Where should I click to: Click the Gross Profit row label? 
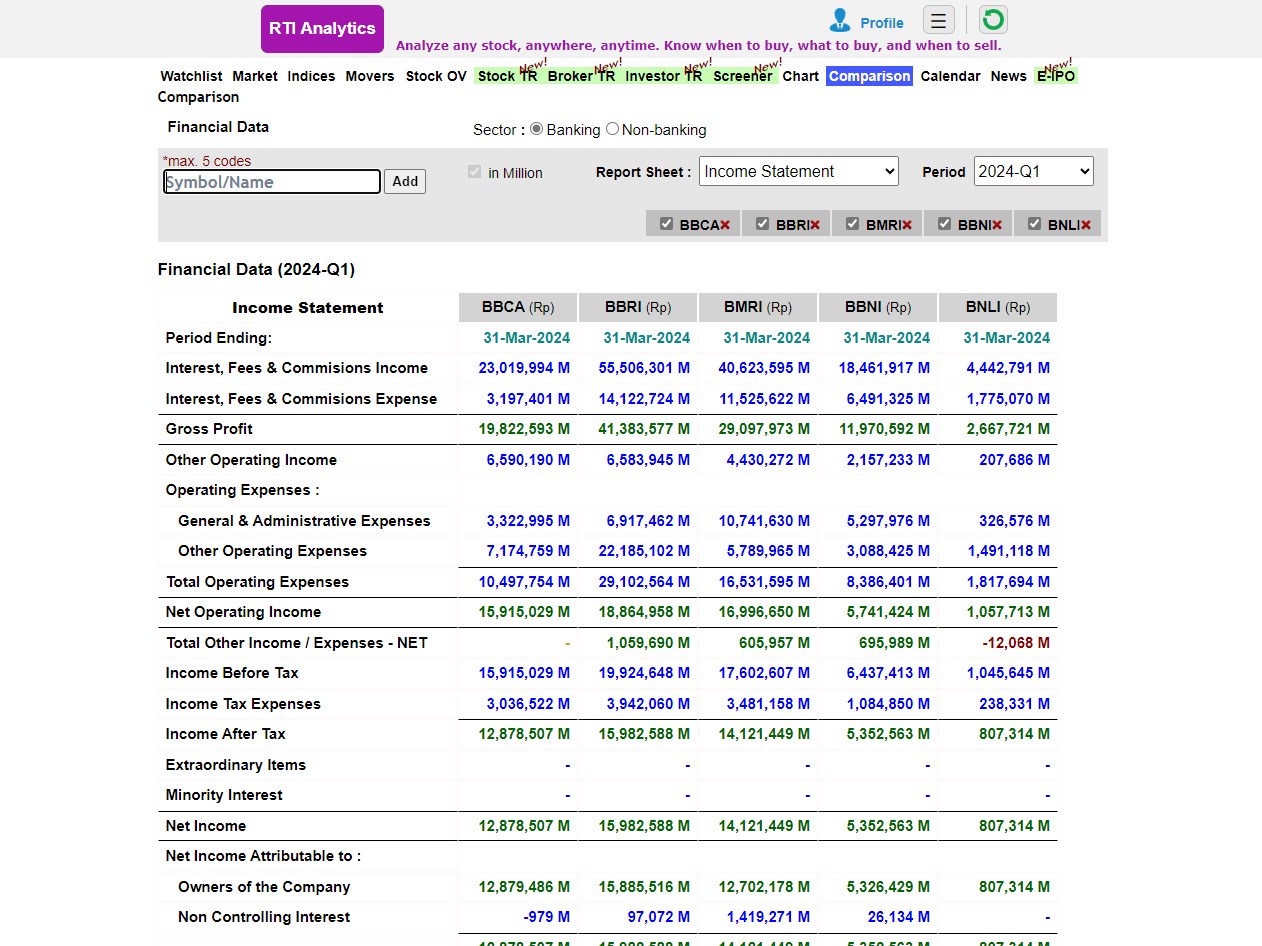[209, 429]
